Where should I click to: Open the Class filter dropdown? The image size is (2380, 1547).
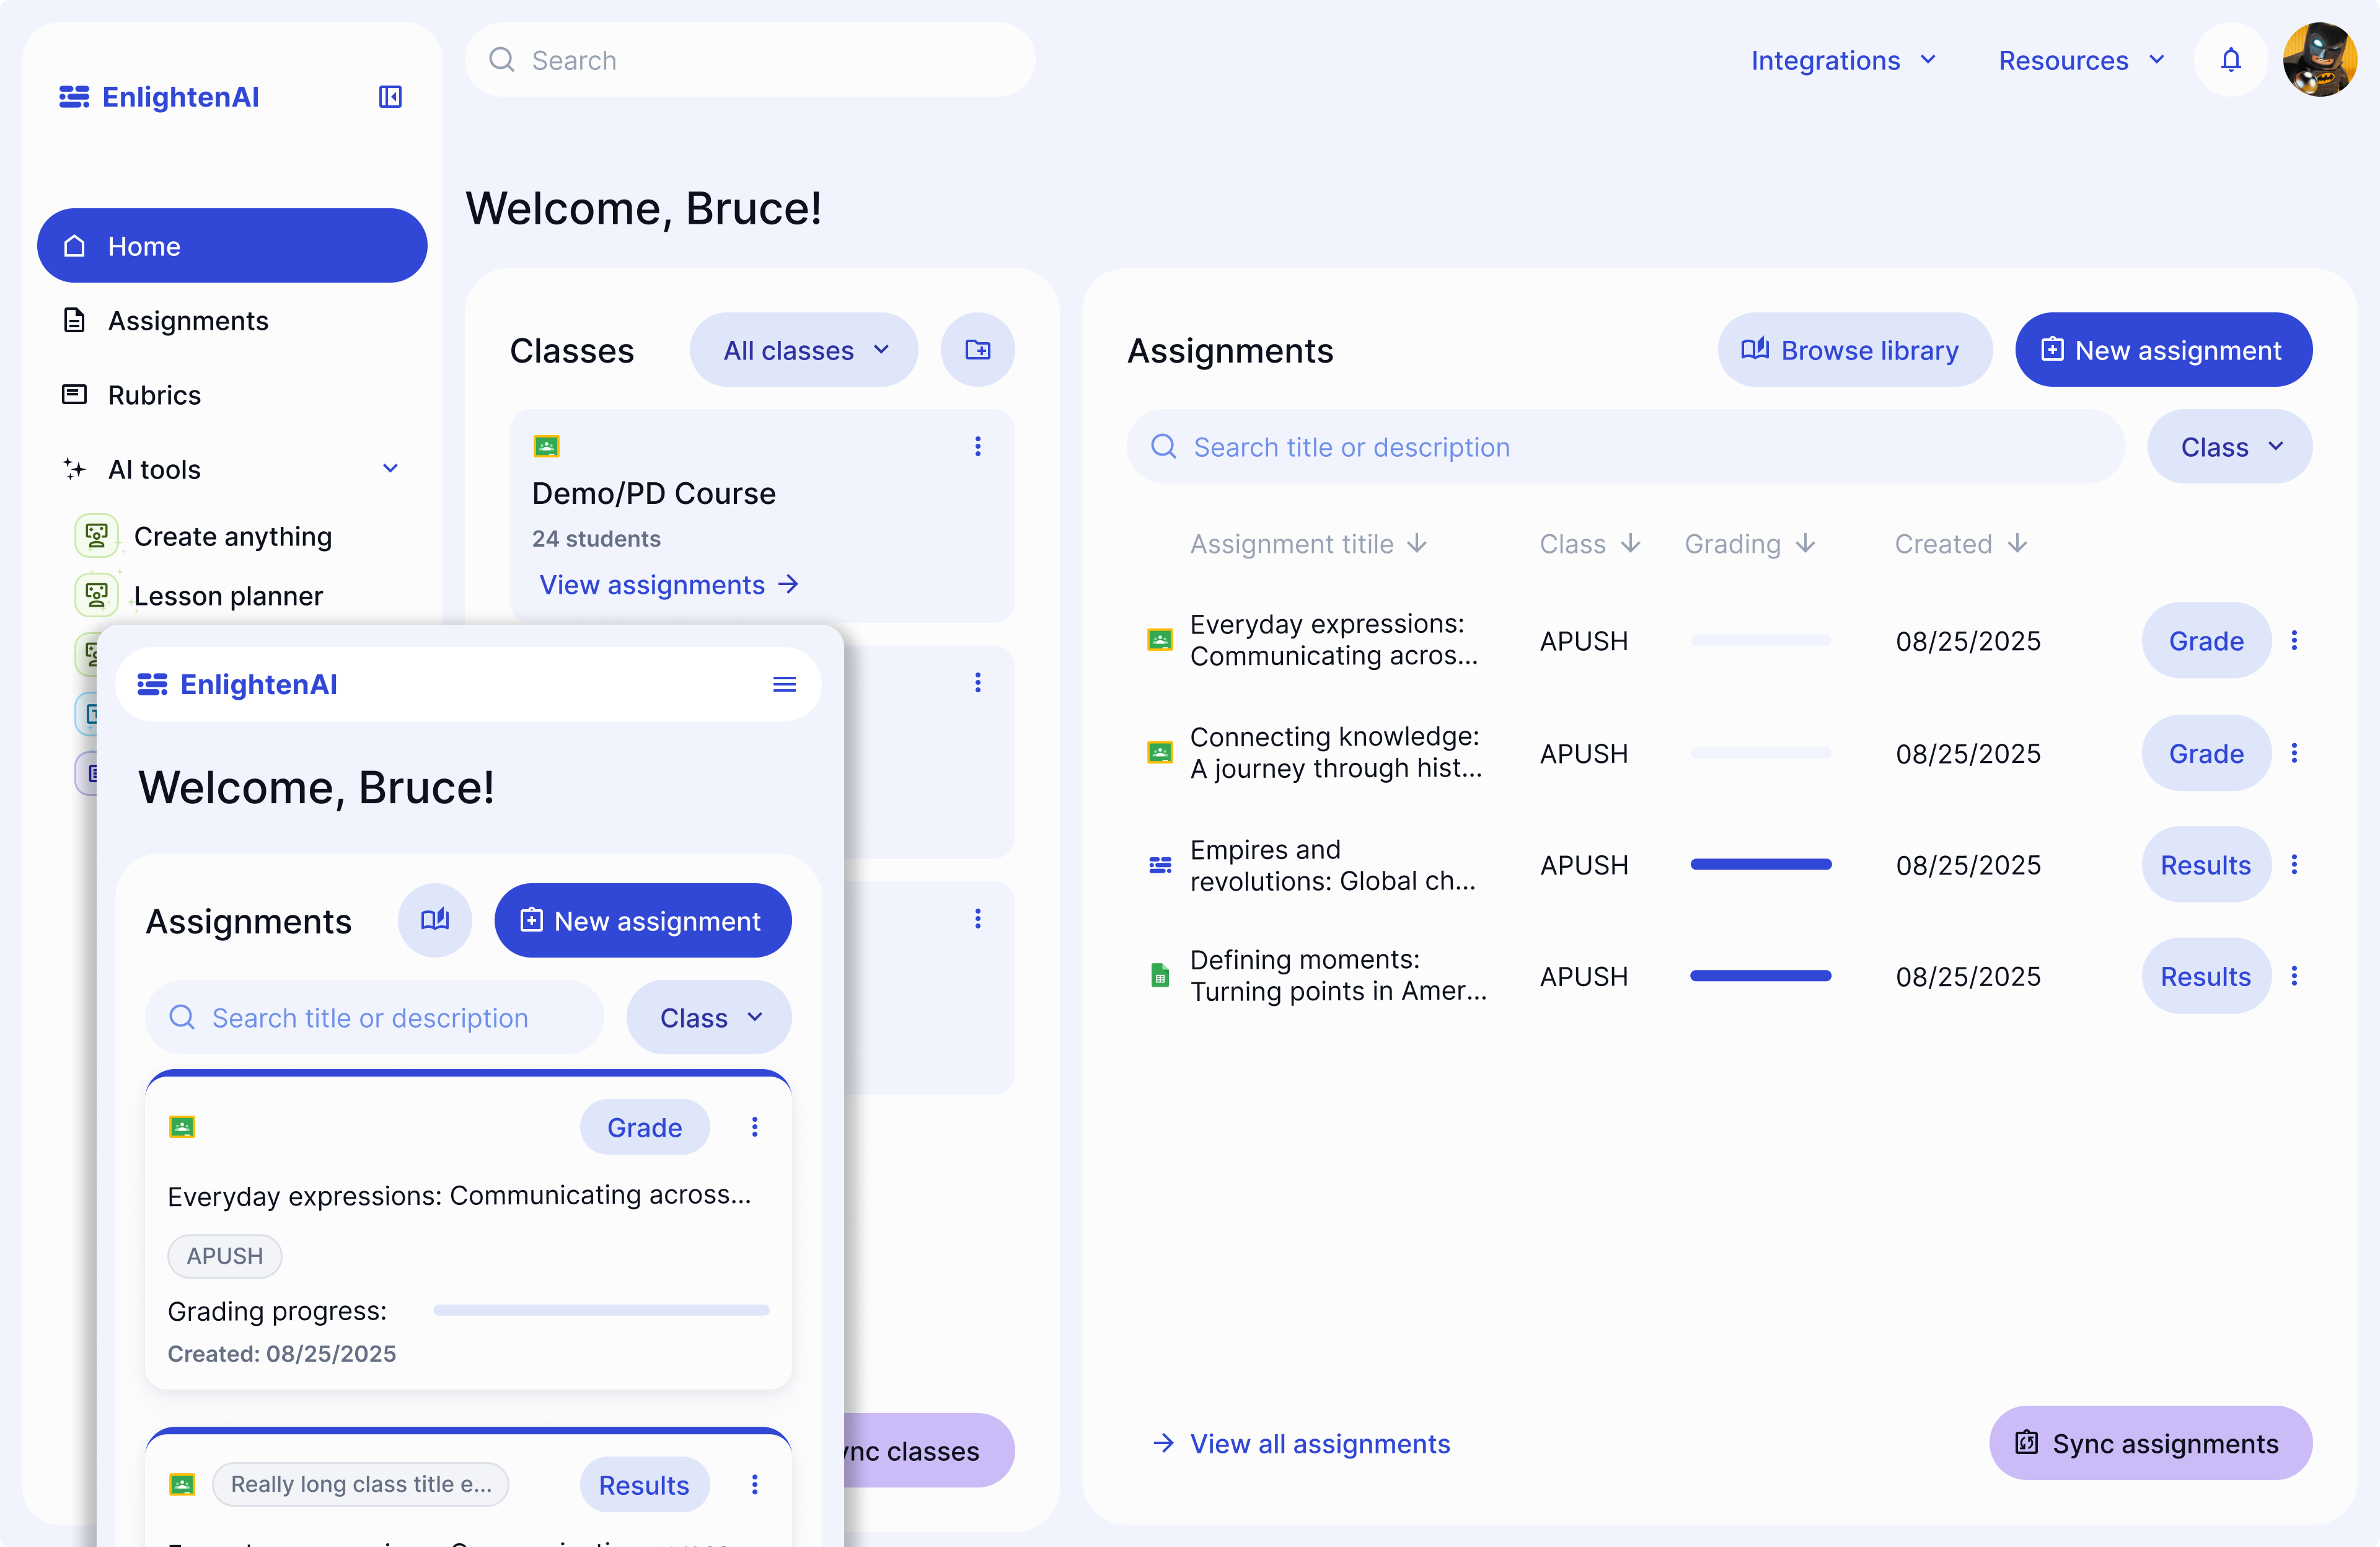click(2229, 447)
